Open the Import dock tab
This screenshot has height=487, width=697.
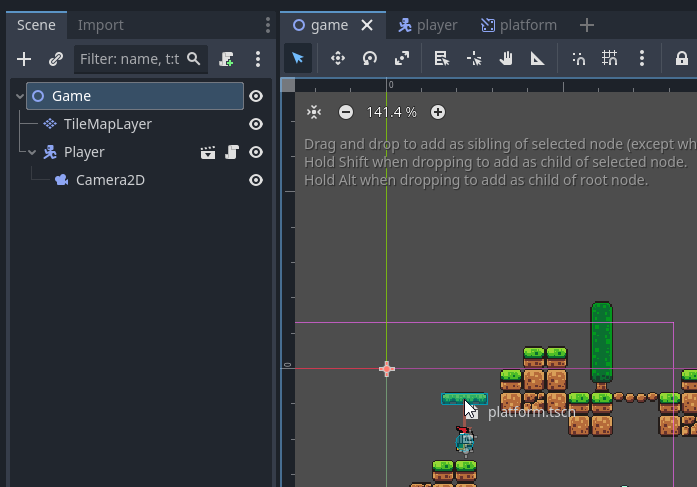(101, 25)
